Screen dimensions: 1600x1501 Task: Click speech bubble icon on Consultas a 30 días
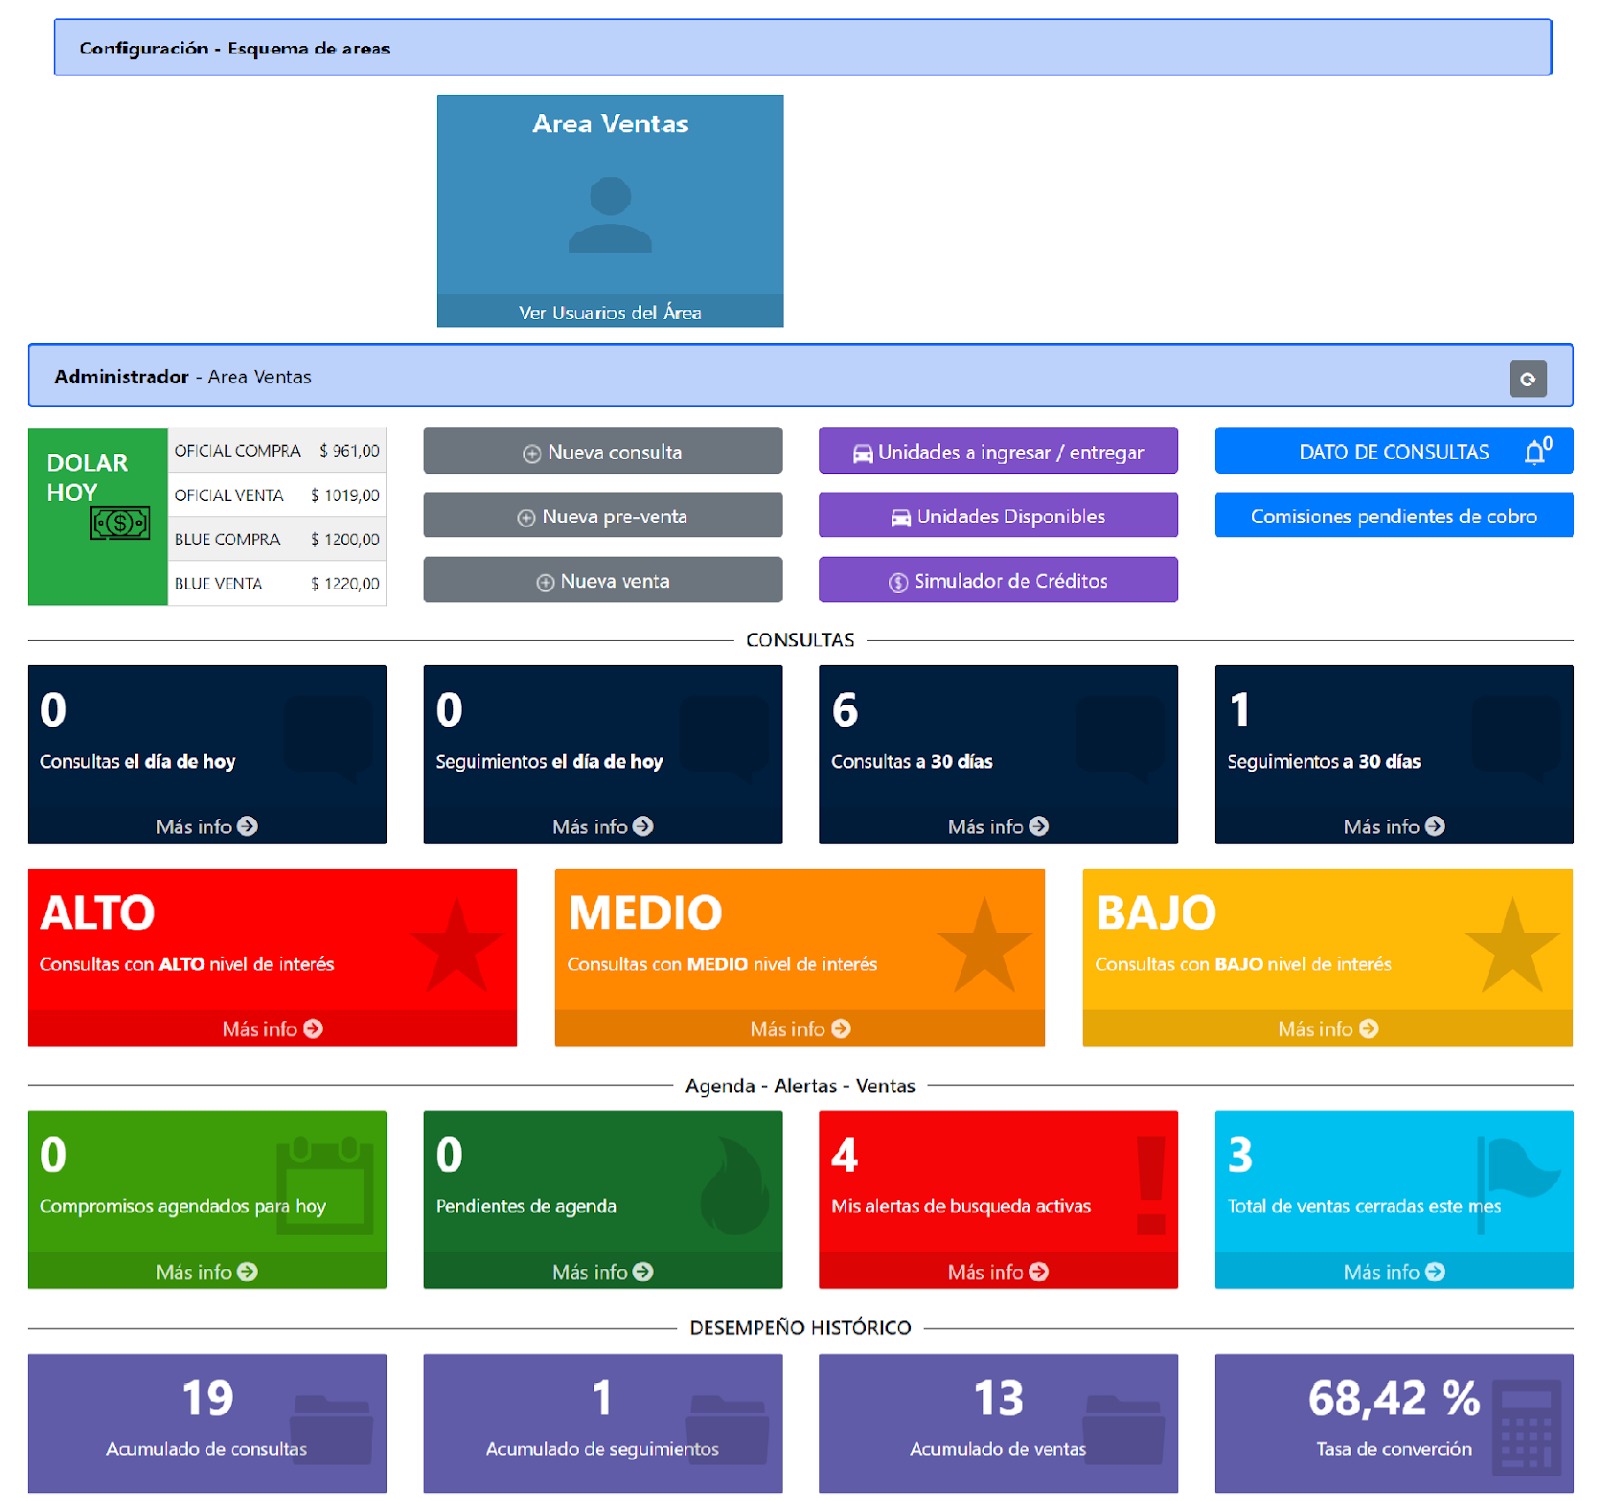(x=1120, y=739)
